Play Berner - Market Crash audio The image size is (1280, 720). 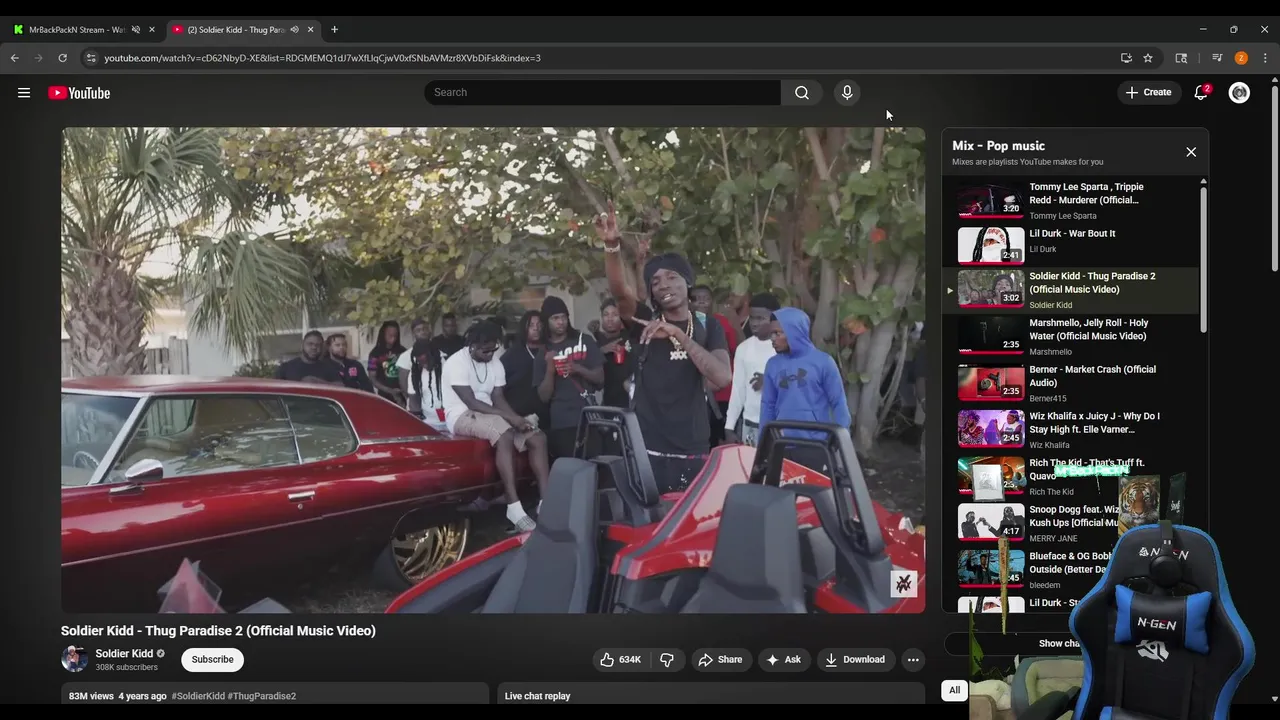coord(1070,383)
